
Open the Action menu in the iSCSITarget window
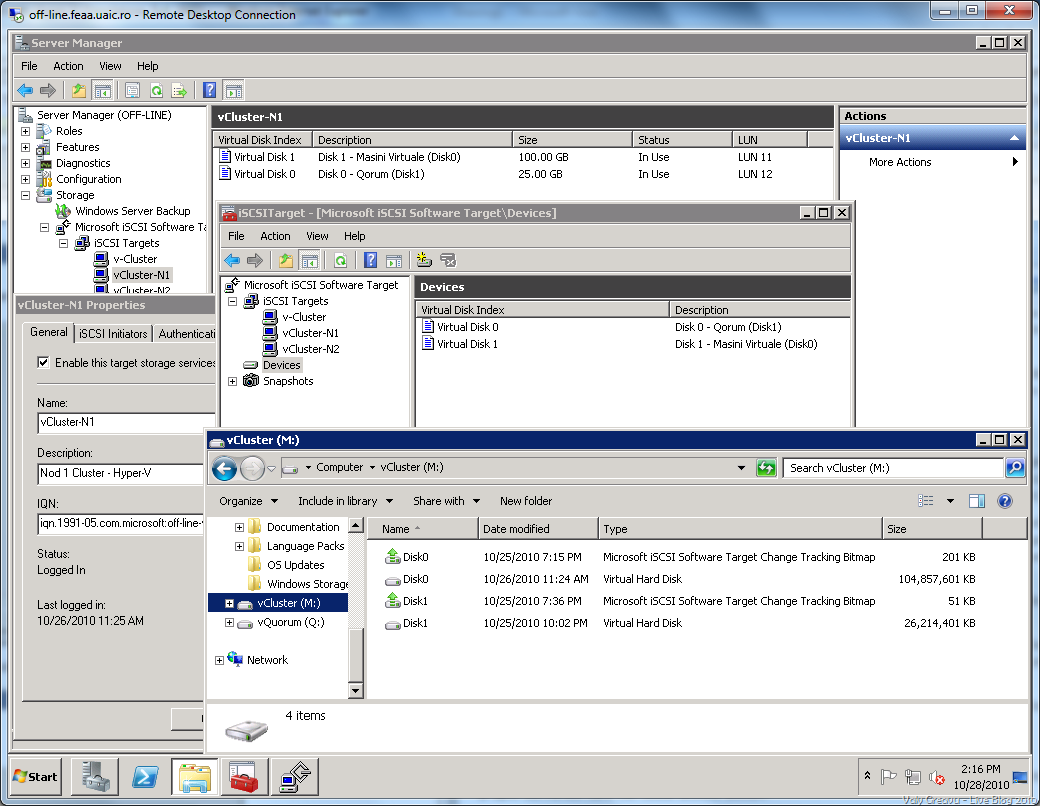(275, 236)
